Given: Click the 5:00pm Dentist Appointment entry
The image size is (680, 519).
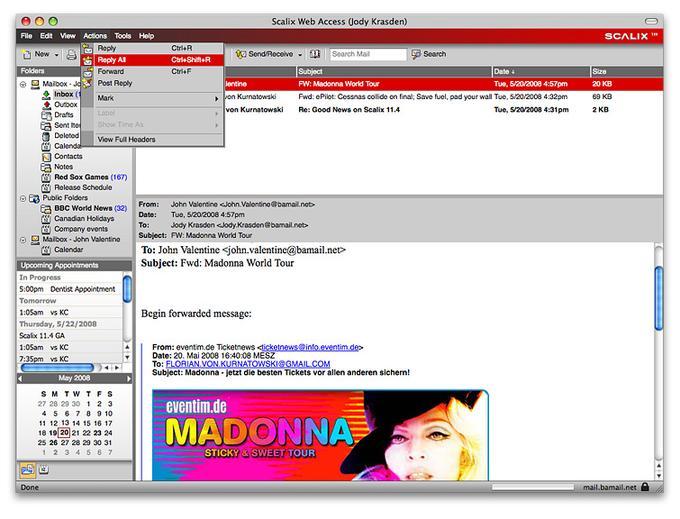Looking at the screenshot, I should click(x=69, y=289).
